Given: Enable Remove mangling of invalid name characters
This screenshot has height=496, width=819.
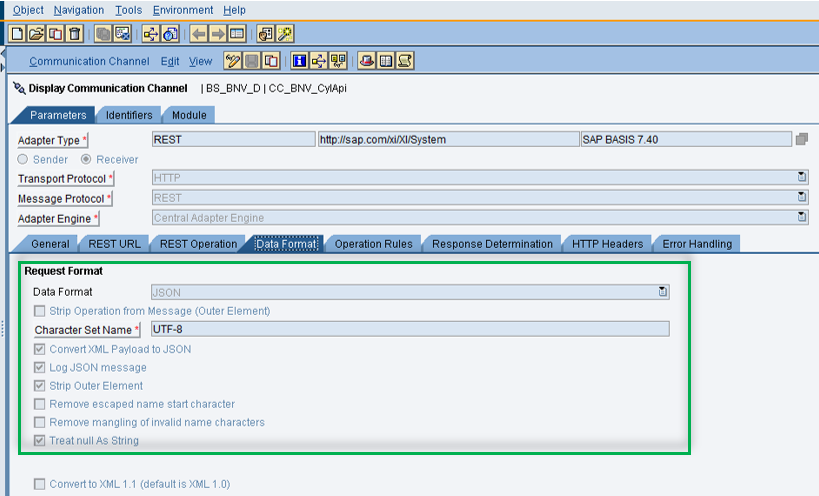Looking at the screenshot, I should pos(39,422).
